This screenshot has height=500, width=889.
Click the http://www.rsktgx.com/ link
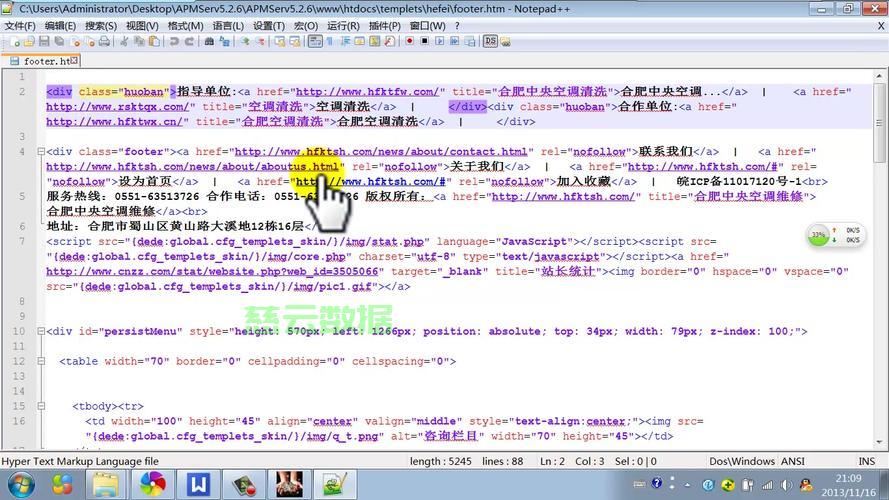(x=118, y=107)
